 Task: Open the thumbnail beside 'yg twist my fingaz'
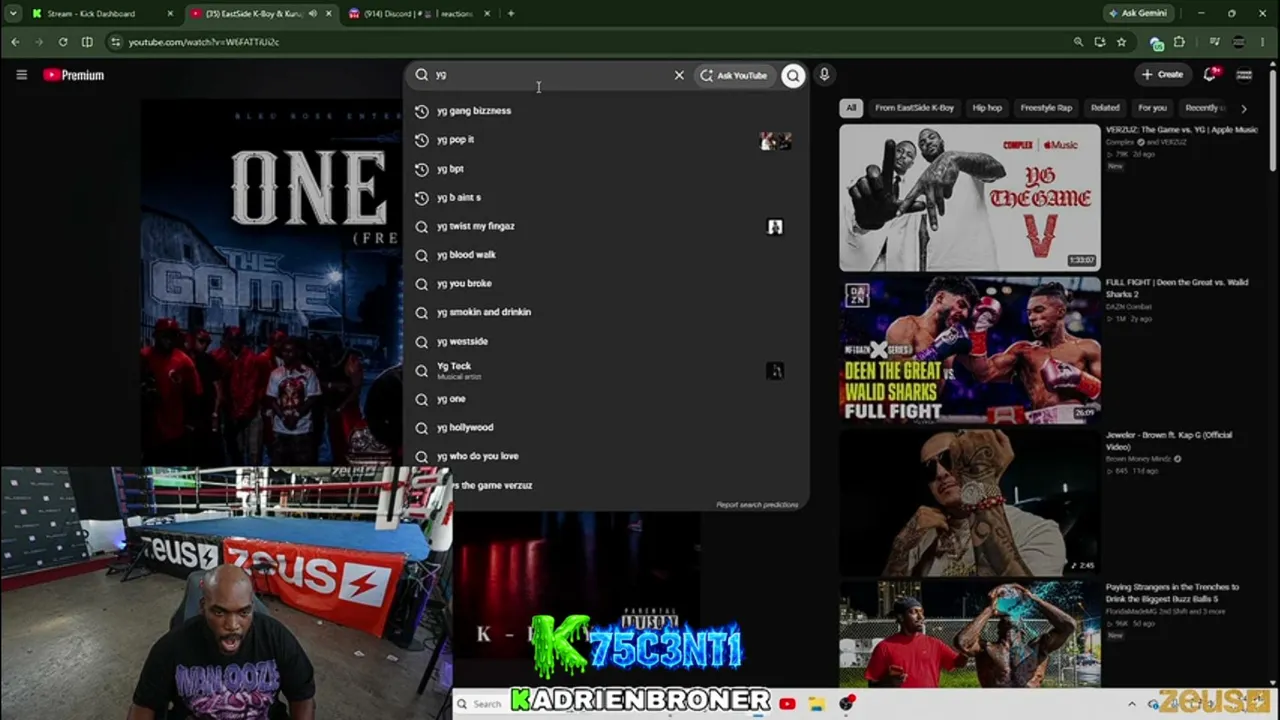pos(775,227)
